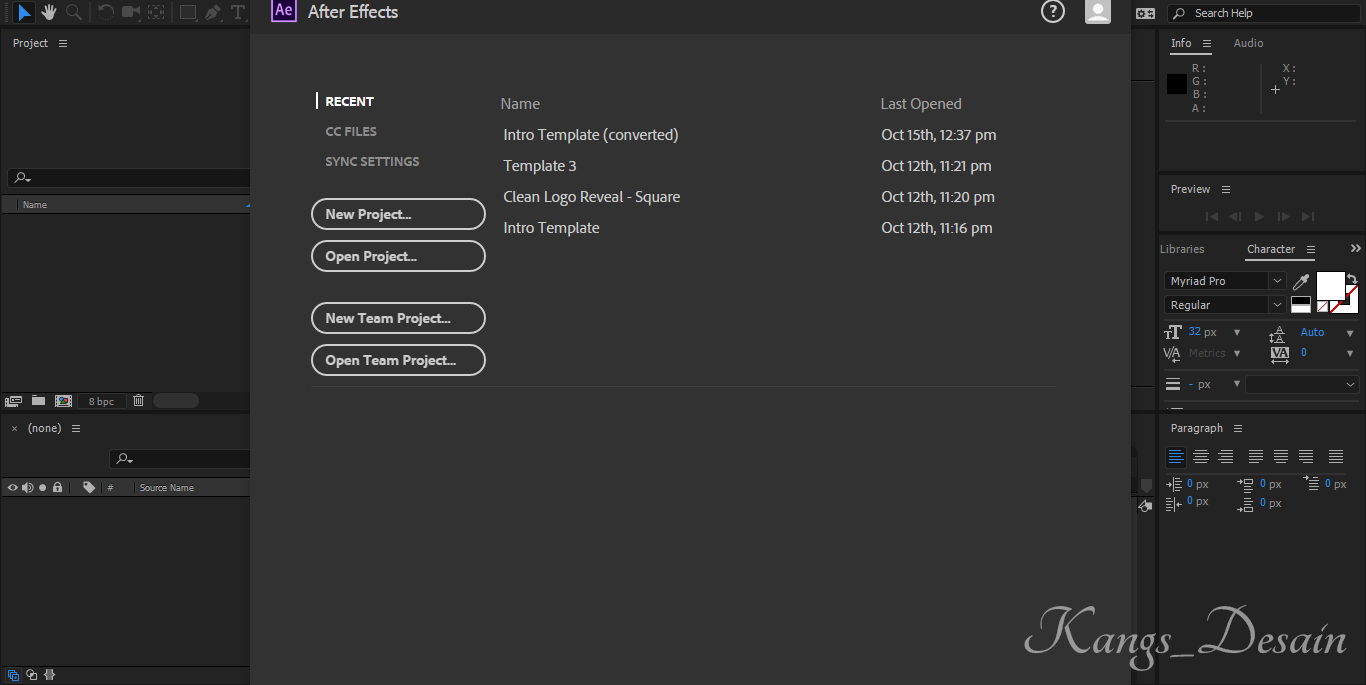Click the eyedropper in Character panel
Image resolution: width=1366 pixels, height=685 pixels.
click(x=1301, y=282)
